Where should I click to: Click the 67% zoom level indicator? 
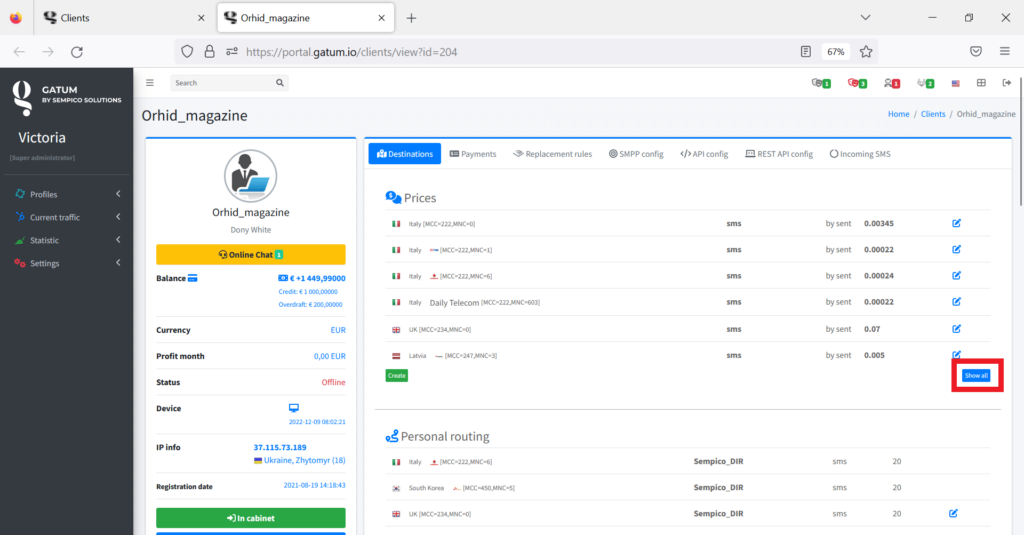(836, 52)
